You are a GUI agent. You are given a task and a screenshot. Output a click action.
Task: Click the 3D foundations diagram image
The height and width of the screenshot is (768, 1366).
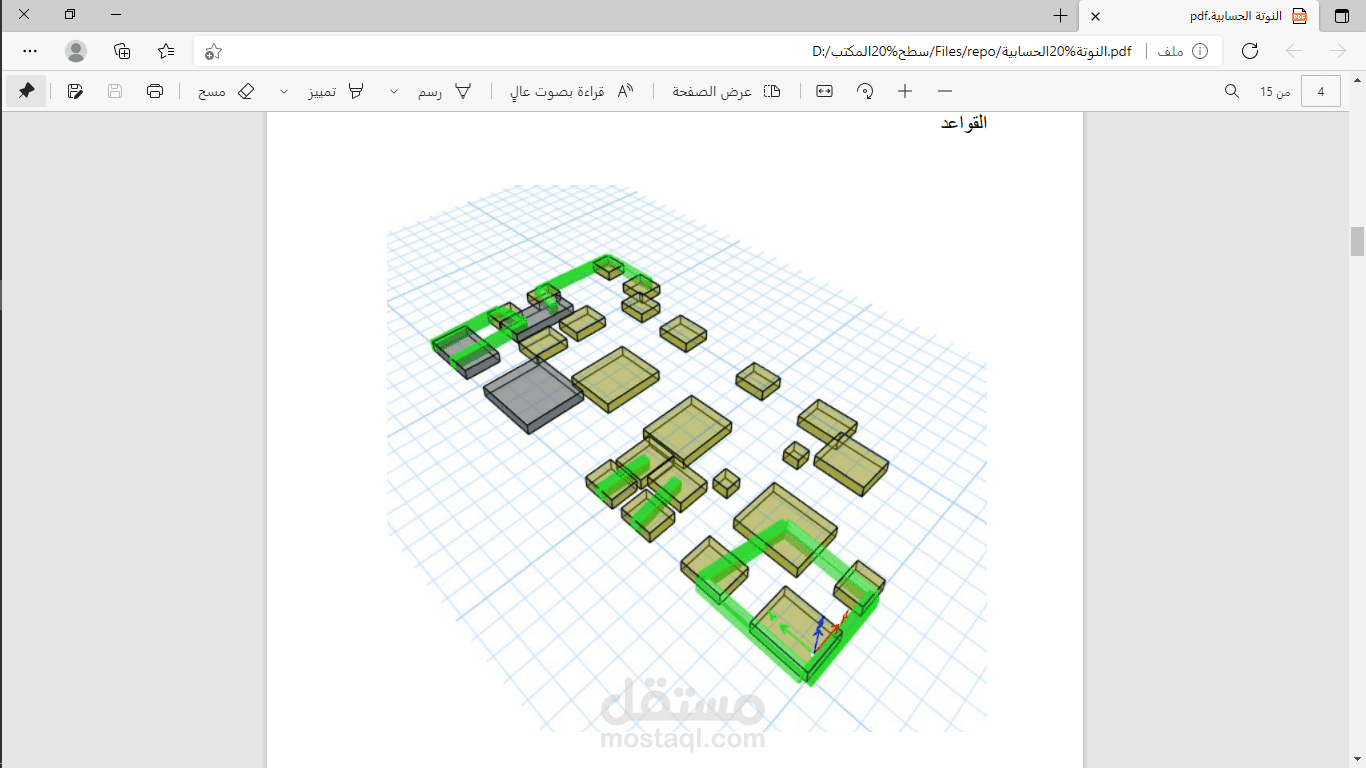coord(687,458)
